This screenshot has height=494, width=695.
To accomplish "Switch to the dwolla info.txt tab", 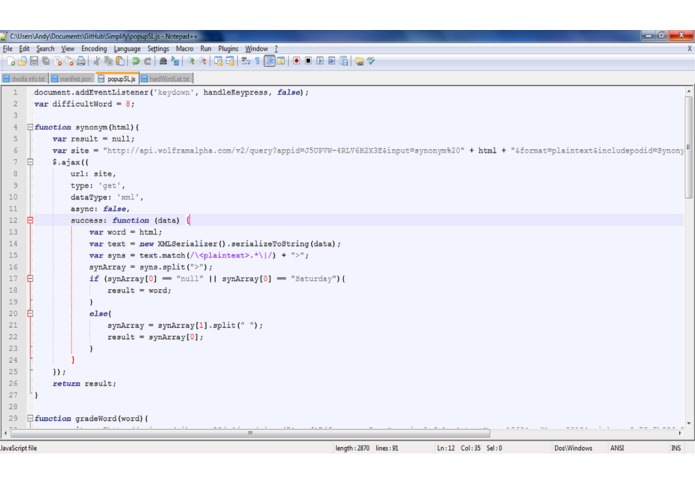I will 24,79.
